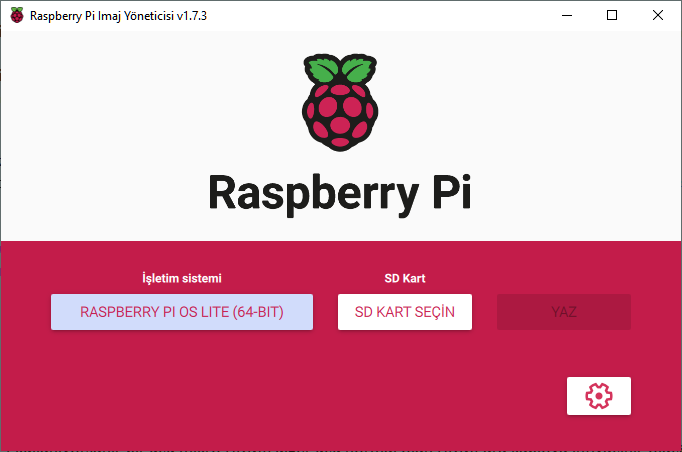Click the SD Kart label
This screenshot has width=682, height=452.
405,278
